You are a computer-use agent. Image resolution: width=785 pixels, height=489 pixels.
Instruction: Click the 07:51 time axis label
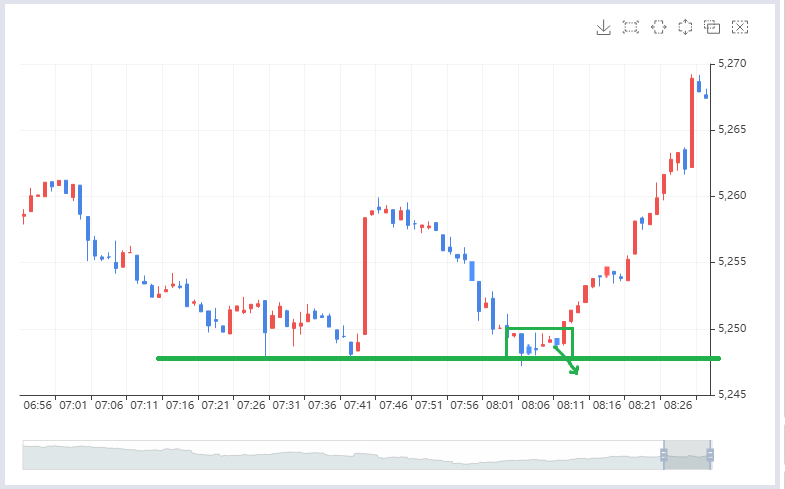(x=429, y=405)
